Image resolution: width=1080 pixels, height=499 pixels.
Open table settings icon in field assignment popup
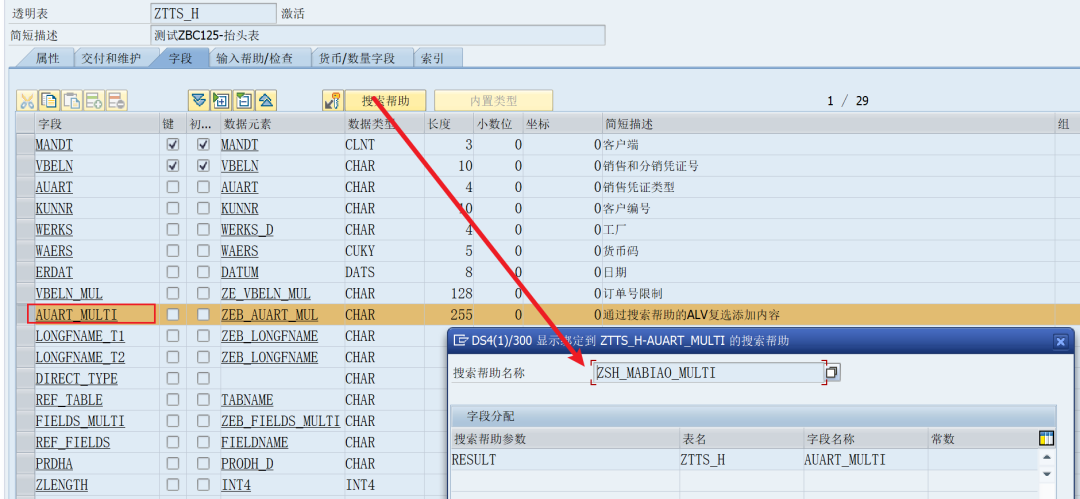click(x=1046, y=438)
